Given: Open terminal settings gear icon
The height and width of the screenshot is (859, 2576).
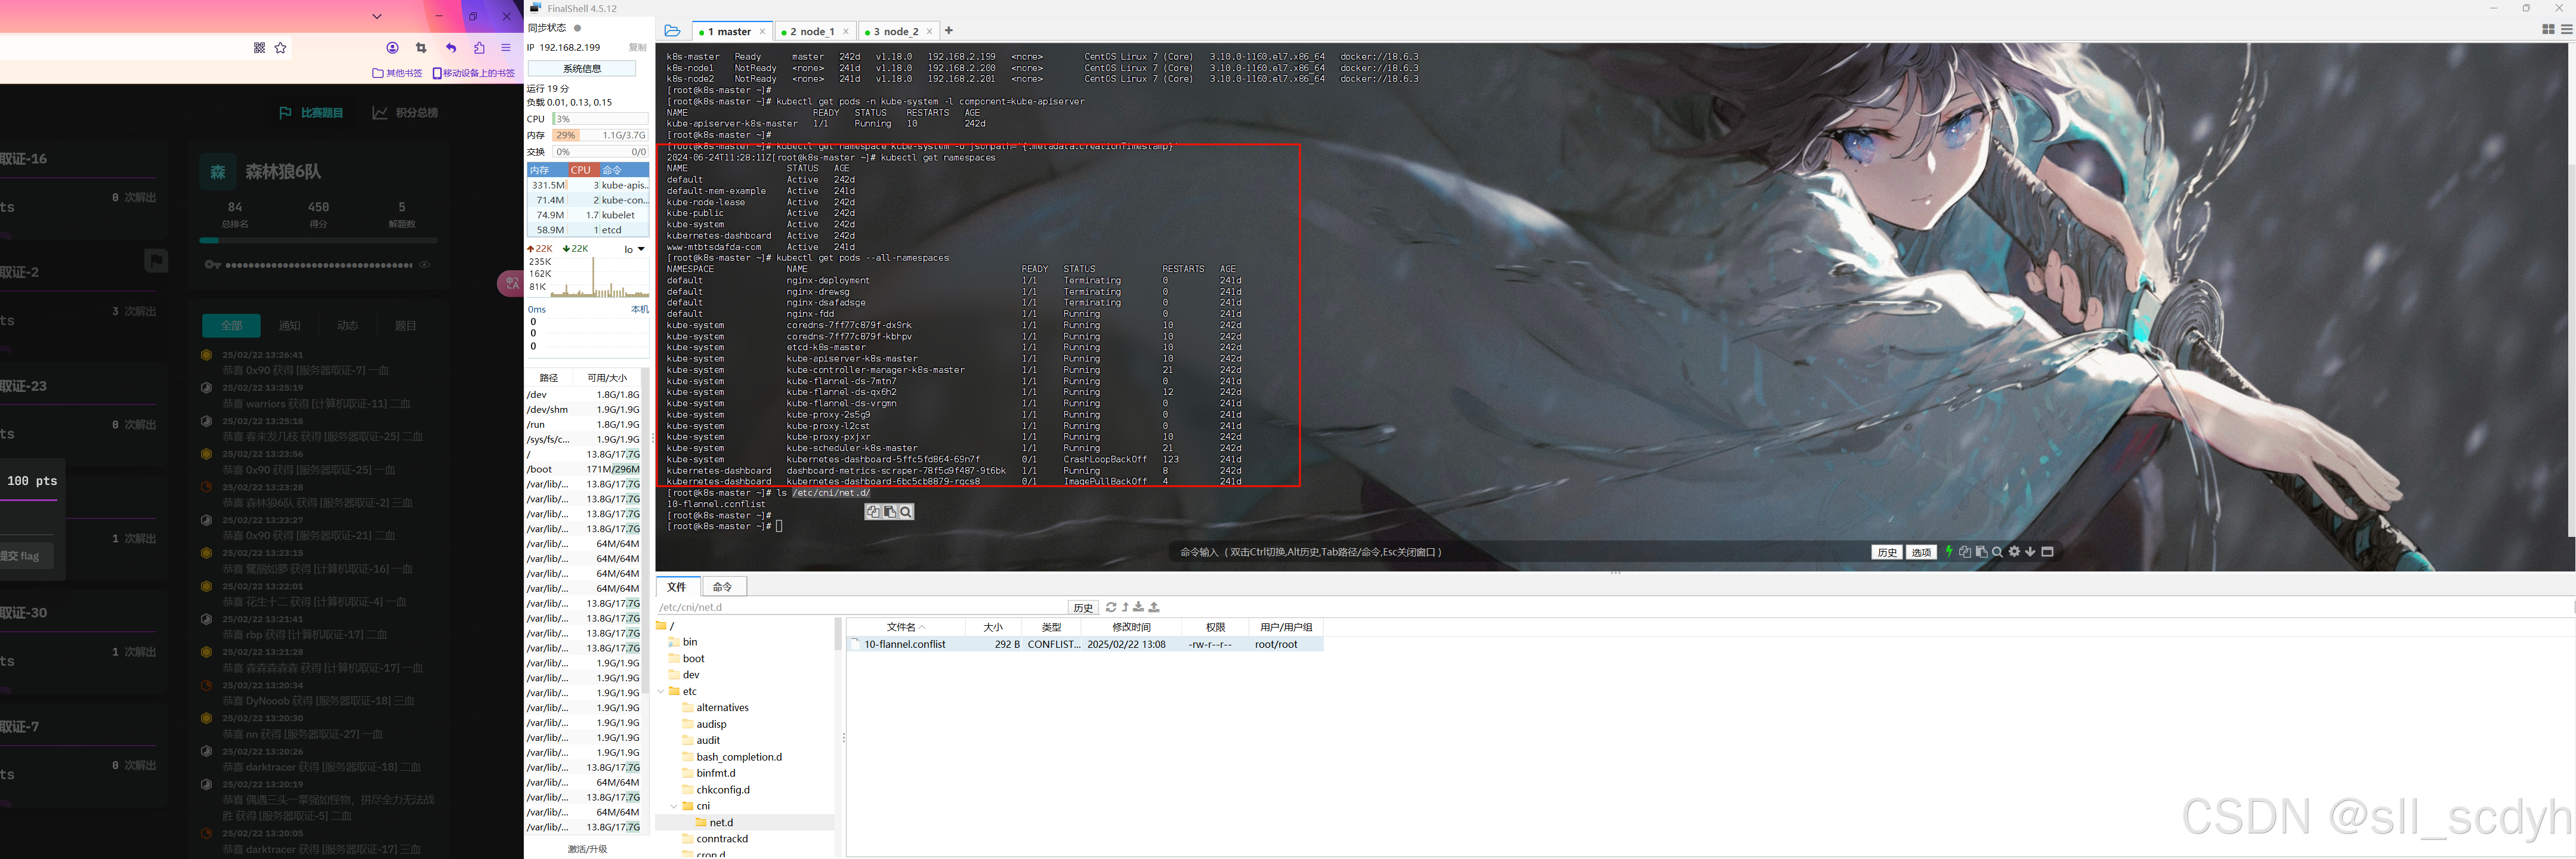Looking at the screenshot, I should [2014, 552].
